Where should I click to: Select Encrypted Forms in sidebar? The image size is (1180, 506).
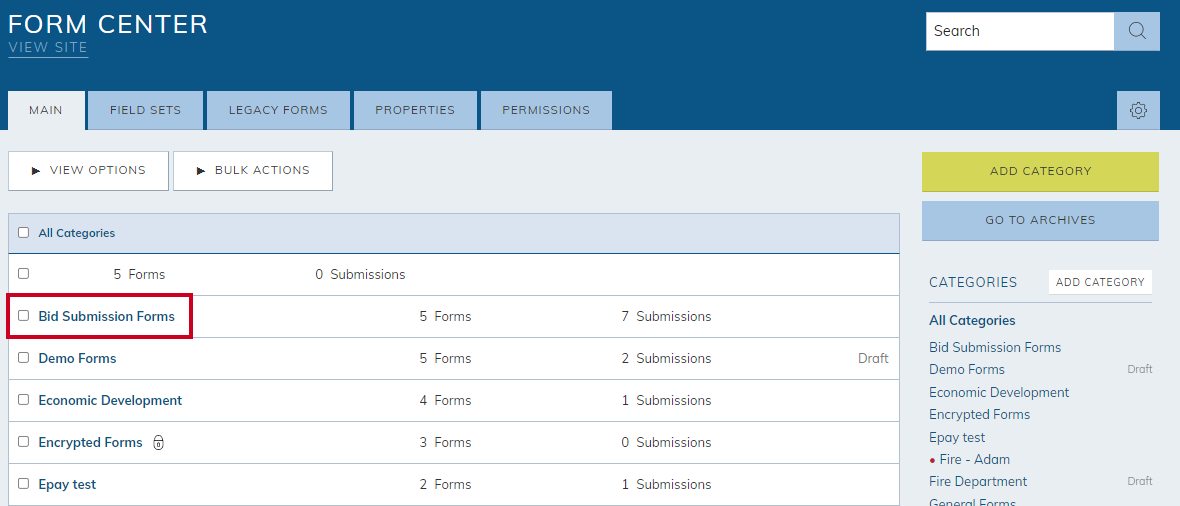[980, 415]
